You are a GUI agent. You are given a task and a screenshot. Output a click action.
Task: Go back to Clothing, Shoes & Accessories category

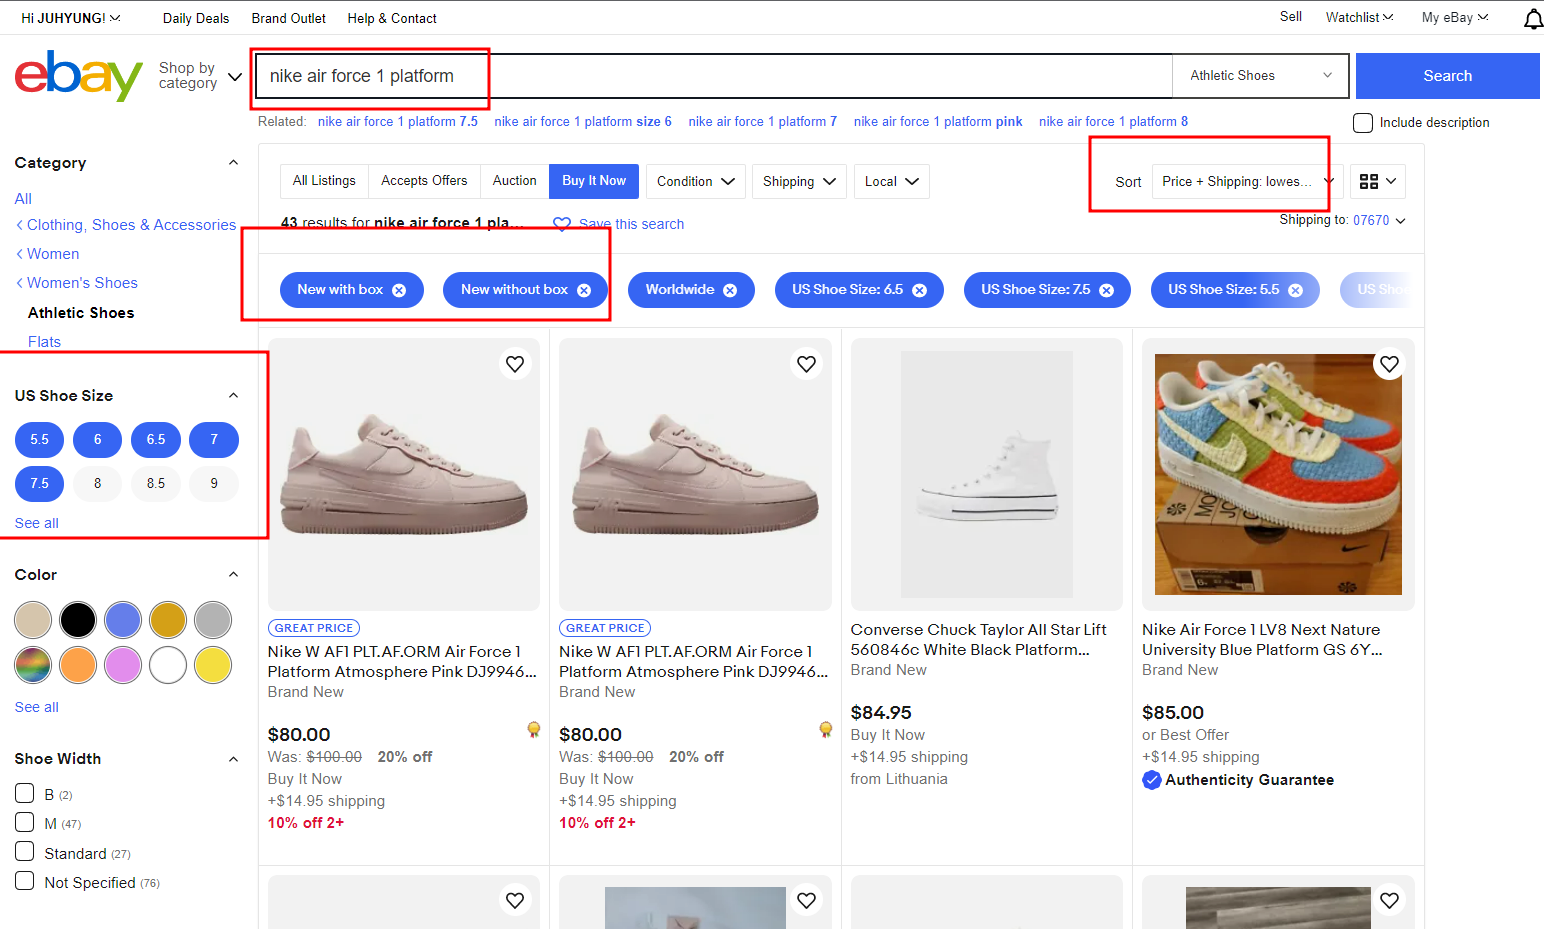(x=131, y=225)
